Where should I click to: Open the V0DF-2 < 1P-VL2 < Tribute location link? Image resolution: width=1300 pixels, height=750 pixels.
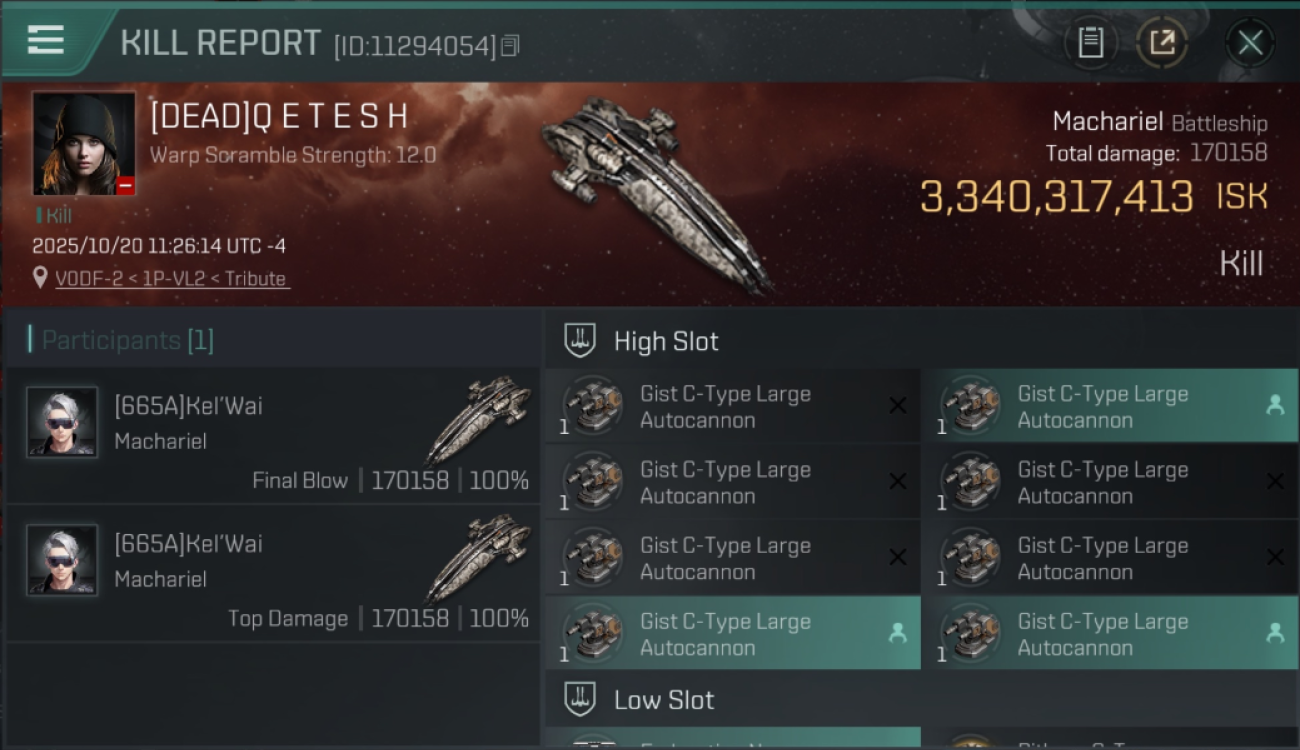172,279
